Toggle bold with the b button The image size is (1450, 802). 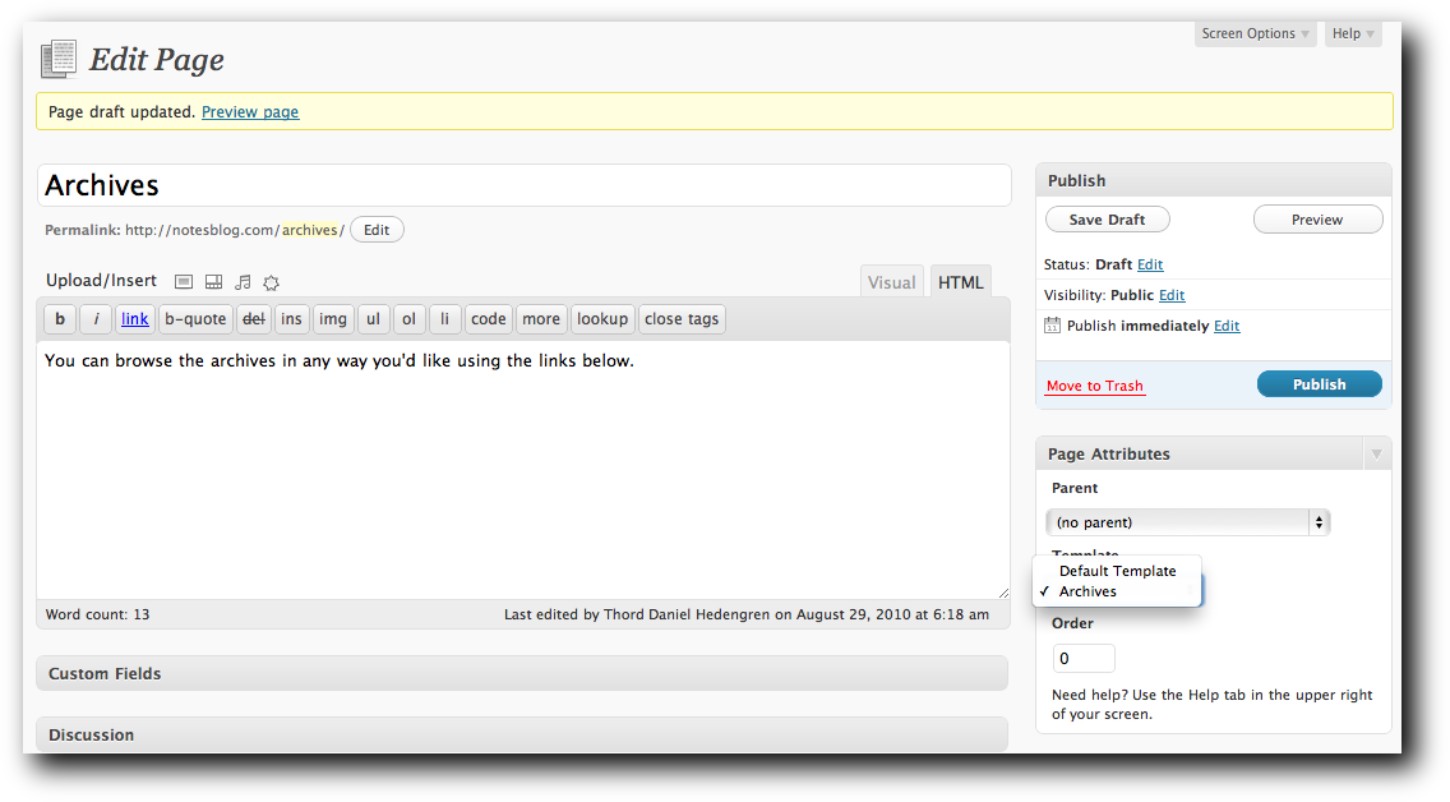[x=60, y=319]
